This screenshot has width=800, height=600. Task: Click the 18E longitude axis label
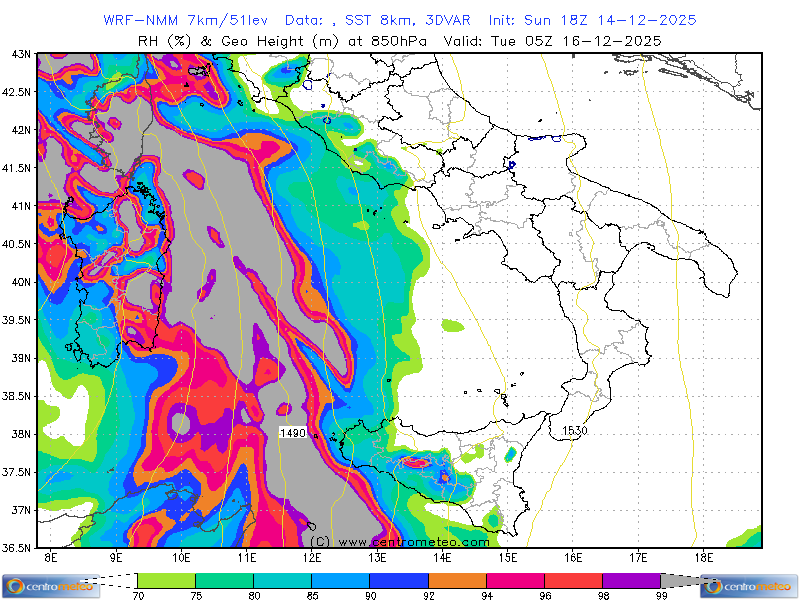click(703, 557)
